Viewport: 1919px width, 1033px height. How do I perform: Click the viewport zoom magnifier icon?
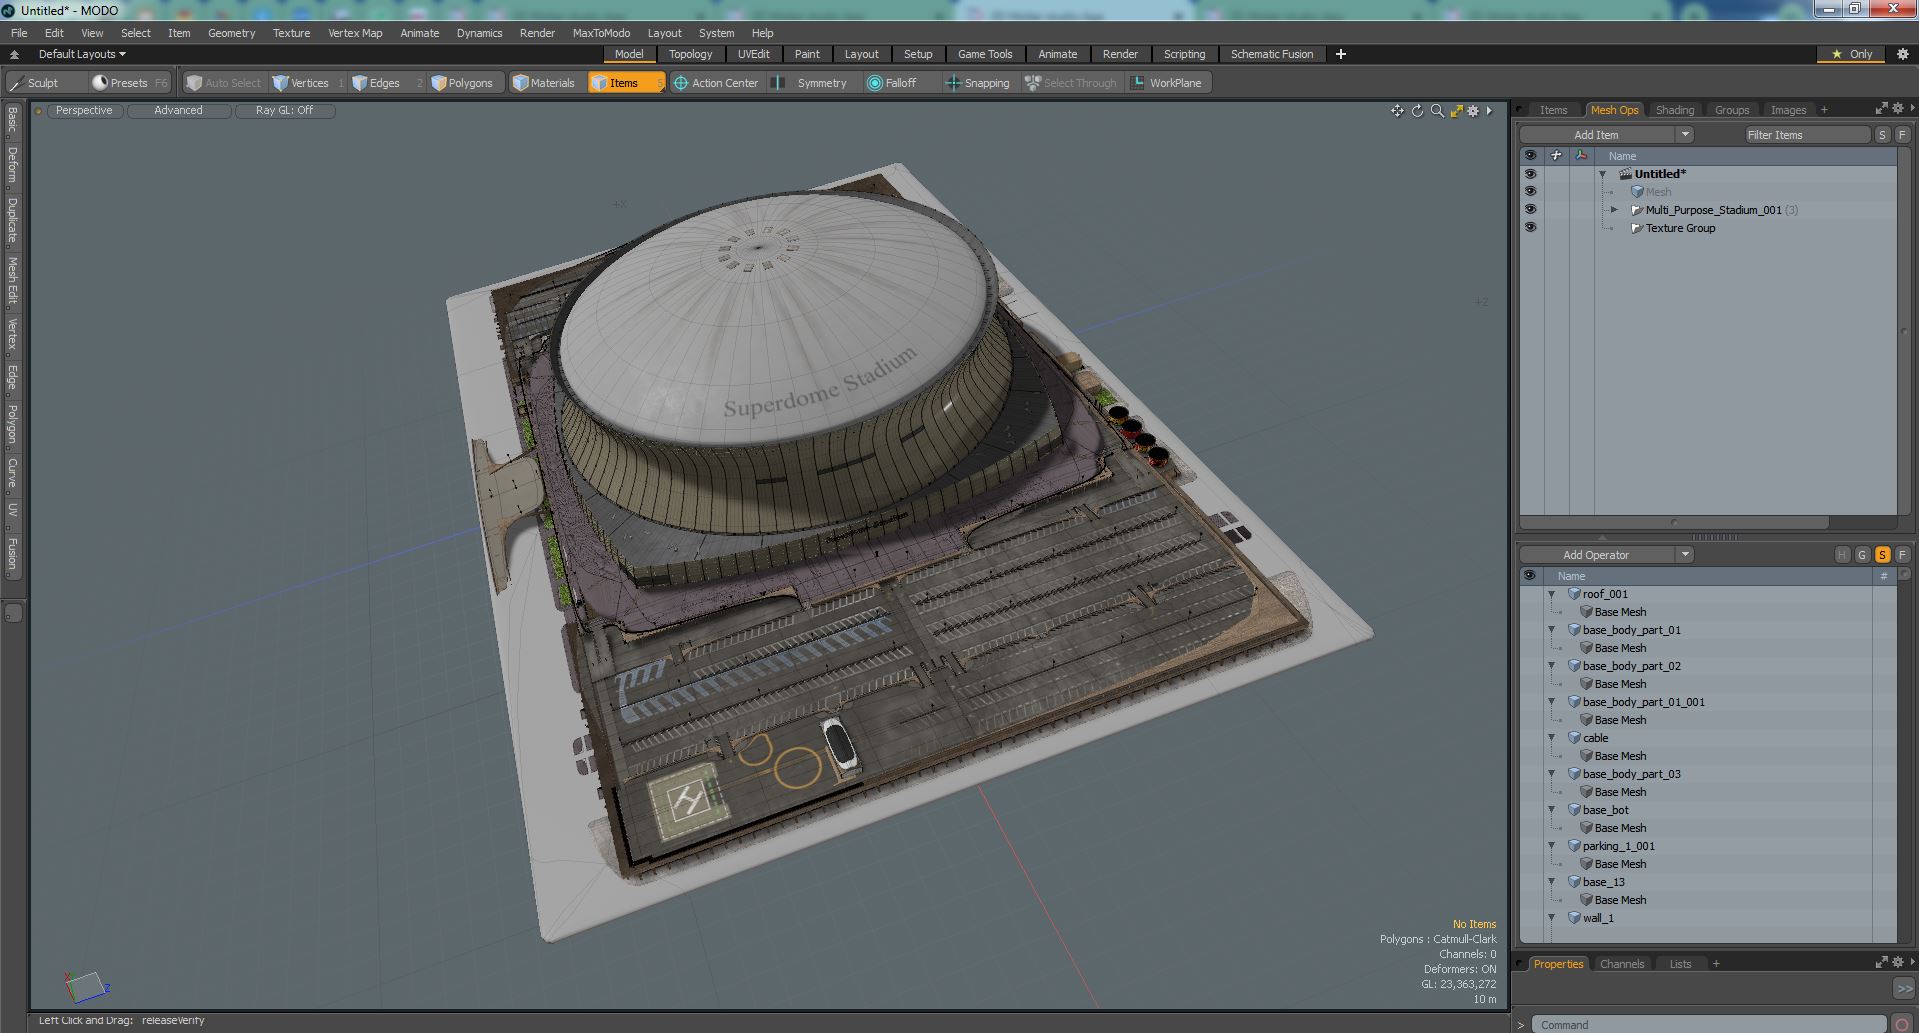[1437, 111]
